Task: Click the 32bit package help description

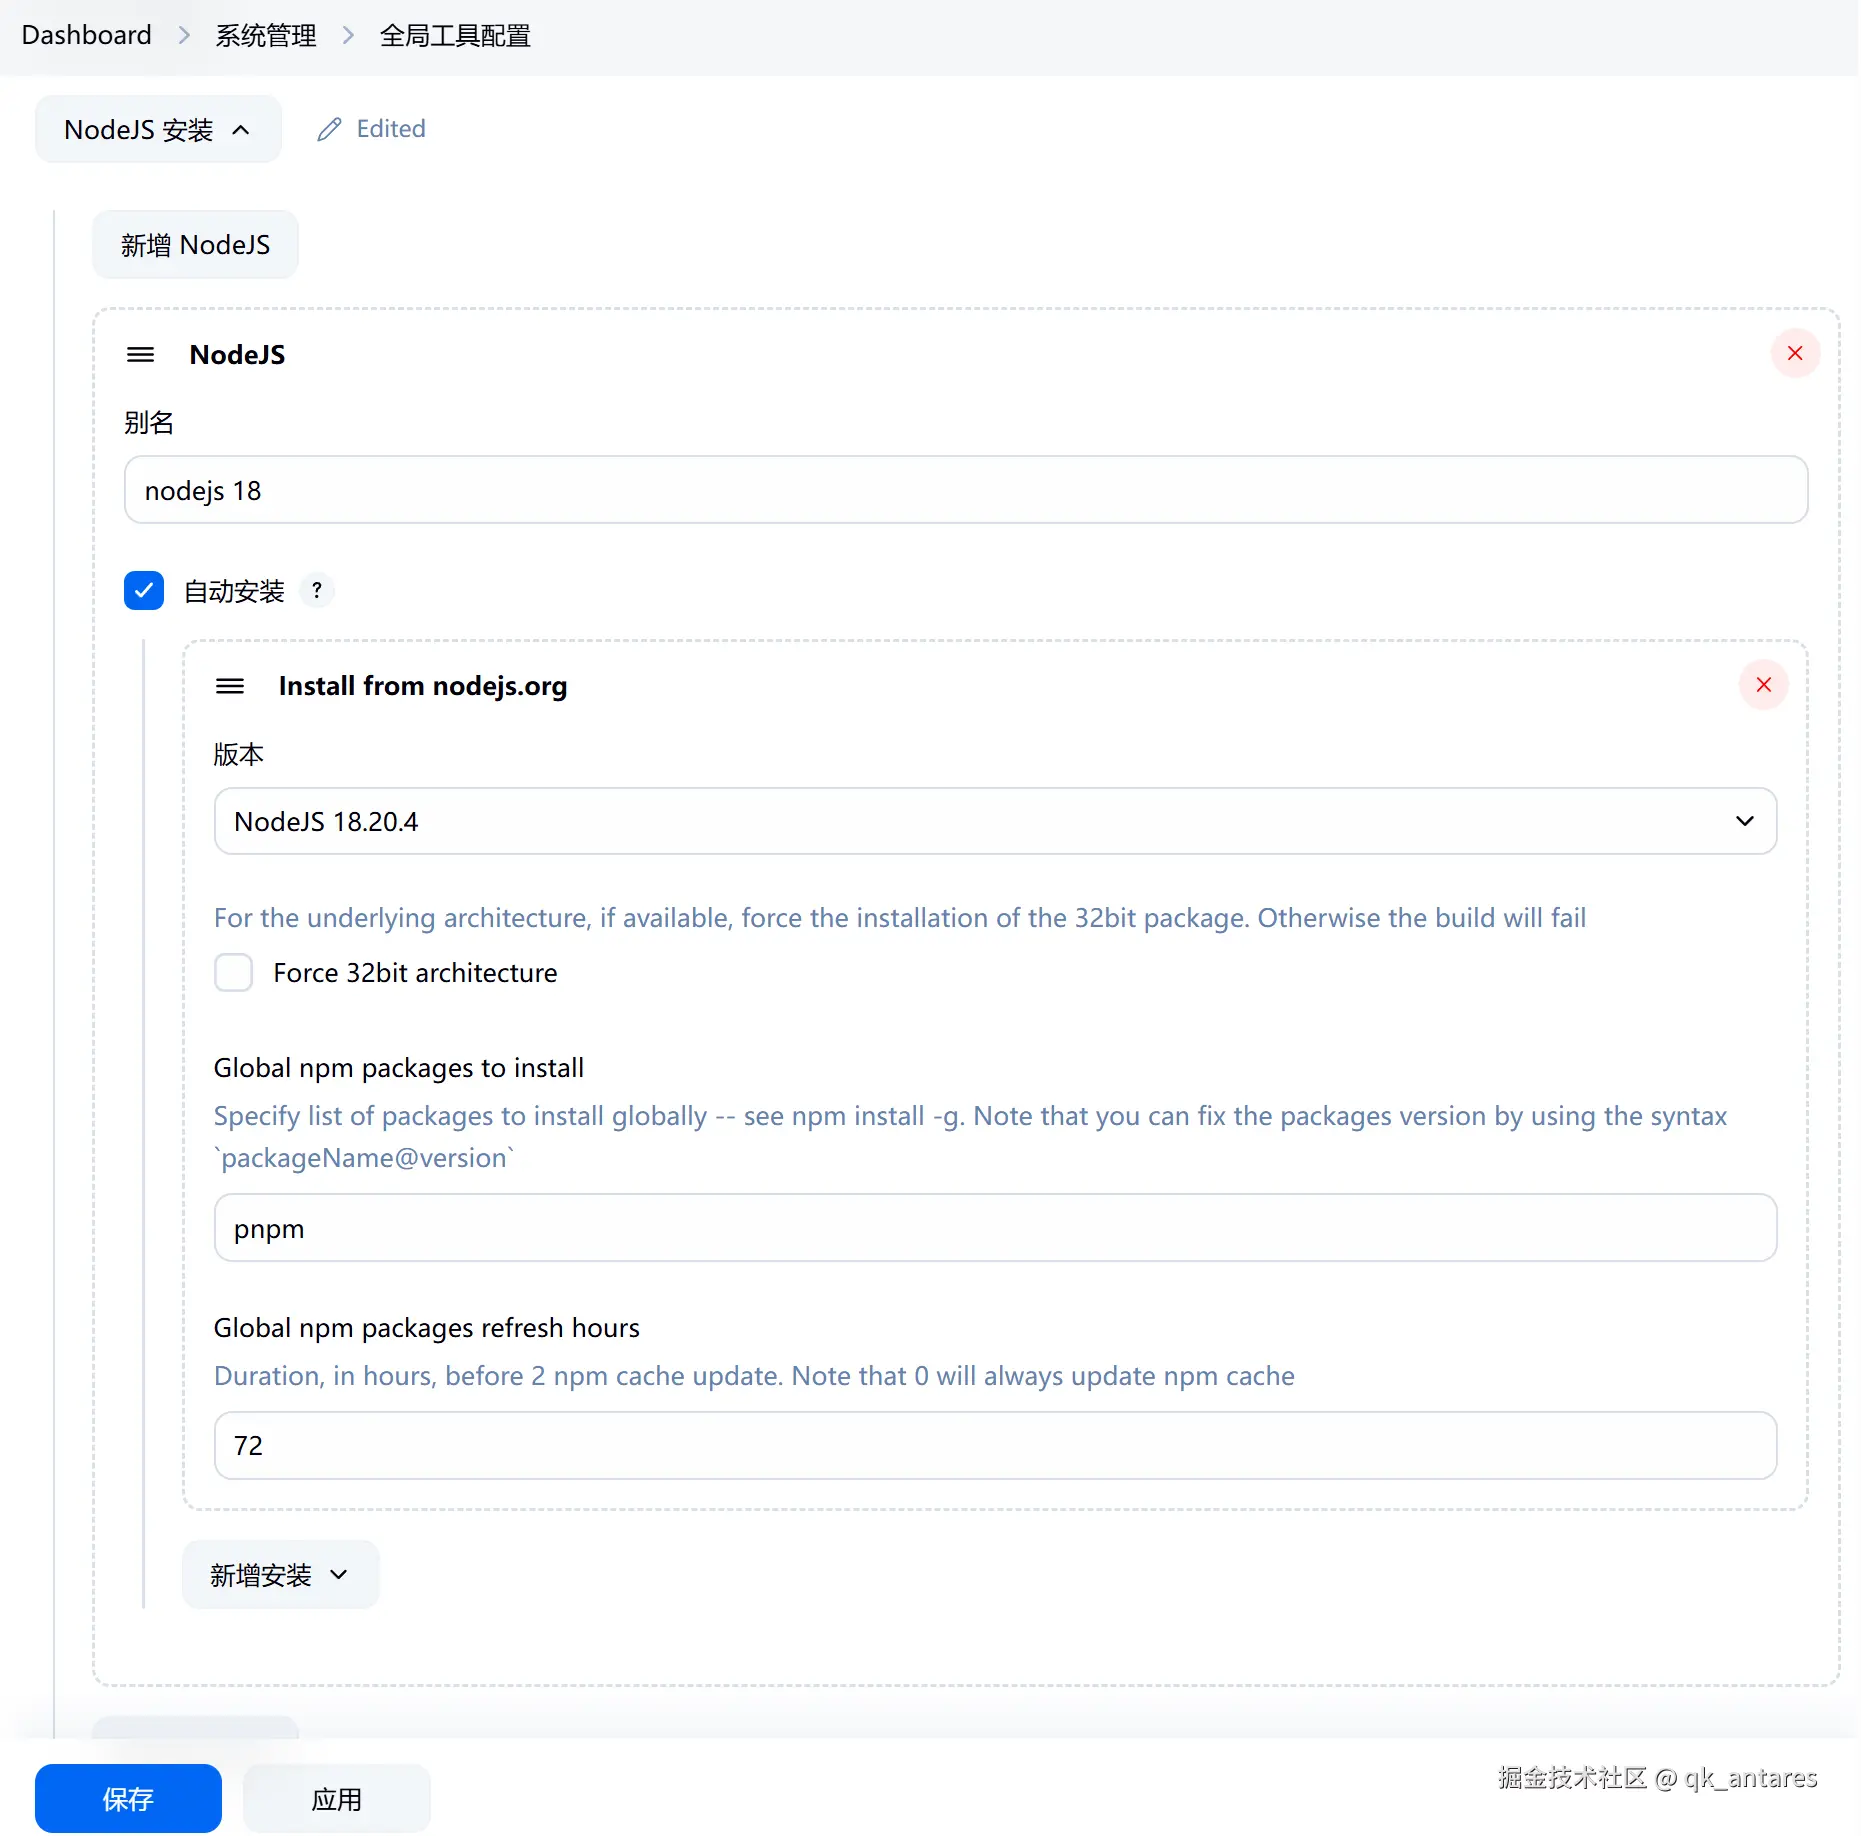Action: [900, 918]
